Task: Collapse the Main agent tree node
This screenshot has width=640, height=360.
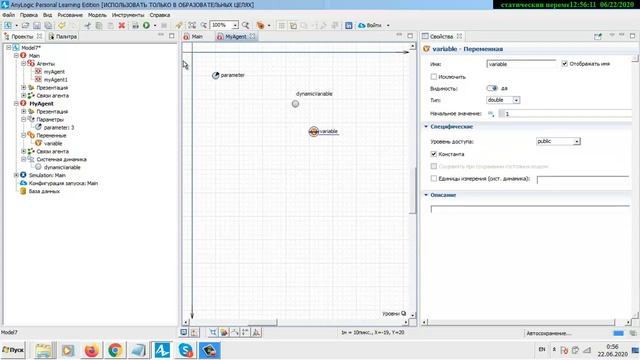Action: [x=16, y=56]
